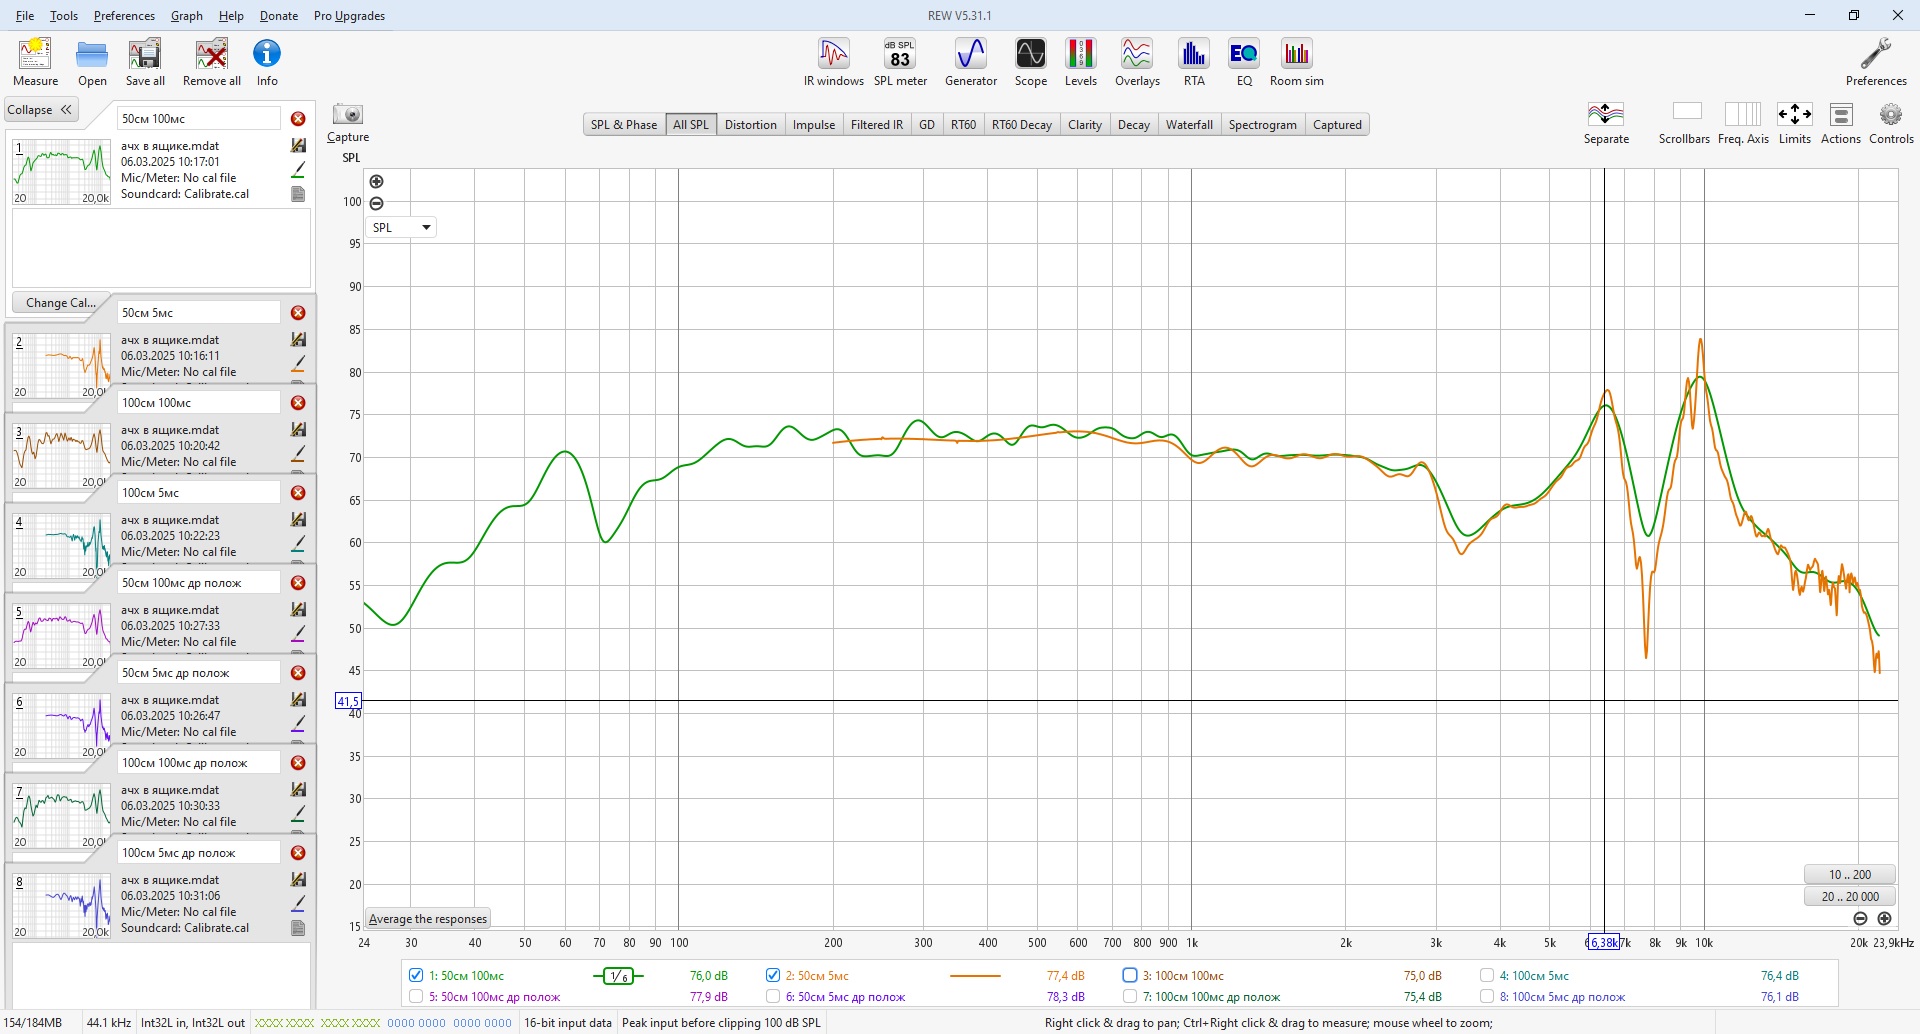Enable trace '6: 50см 5мс др полож'
Screen dimensions: 1920x1034
pos(773,996)
